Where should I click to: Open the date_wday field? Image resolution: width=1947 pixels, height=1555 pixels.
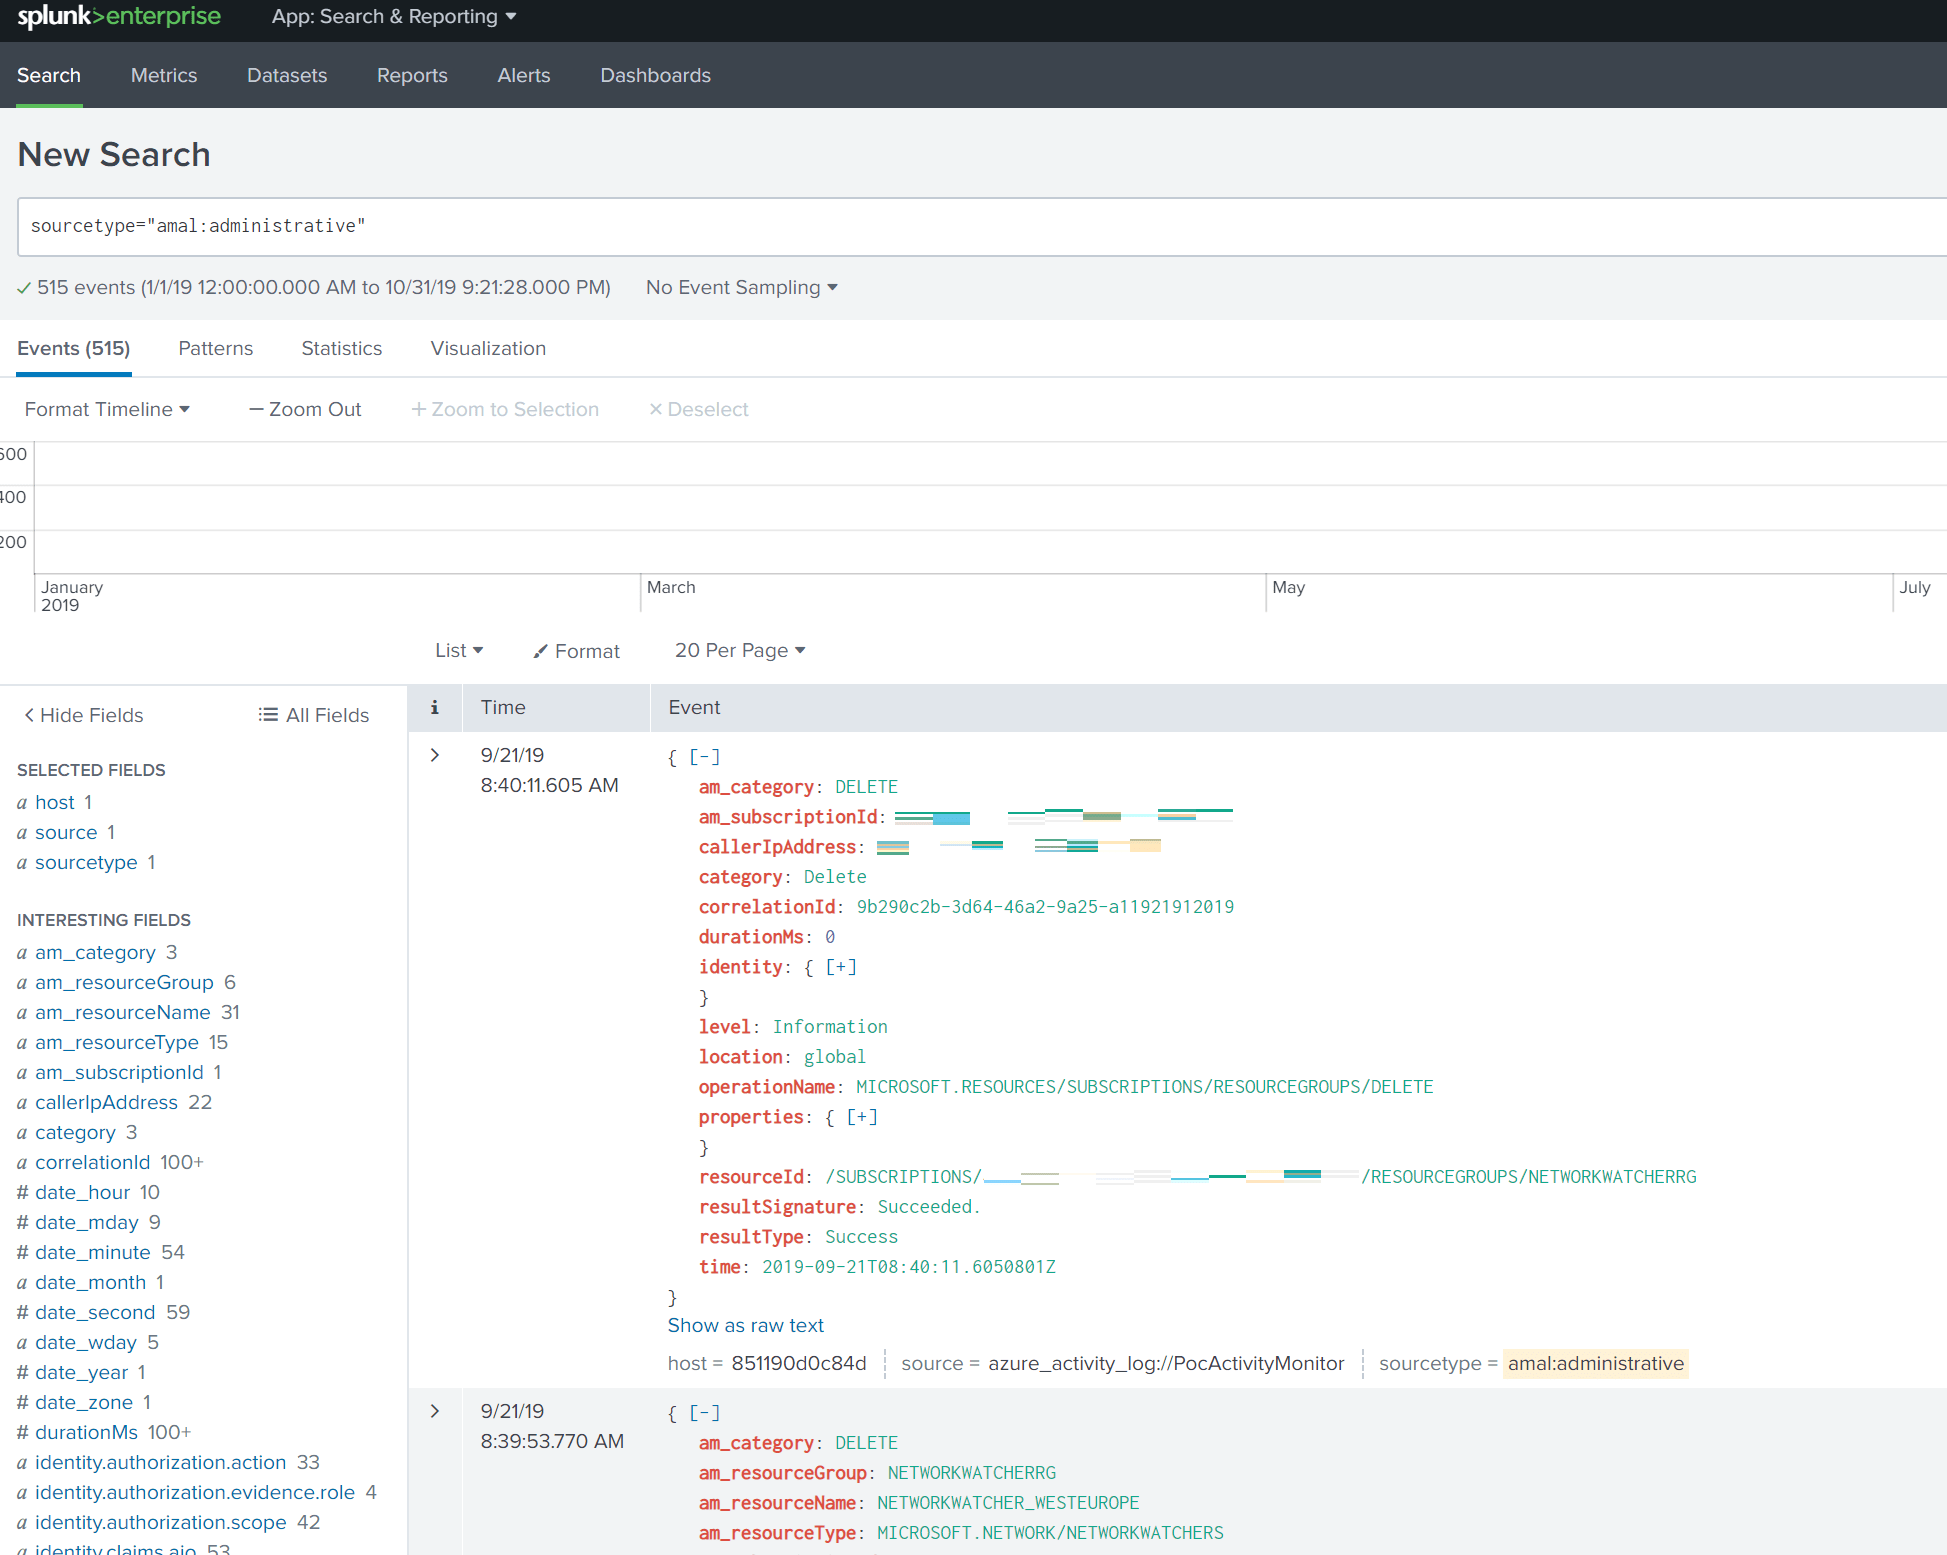[85, 1342]
